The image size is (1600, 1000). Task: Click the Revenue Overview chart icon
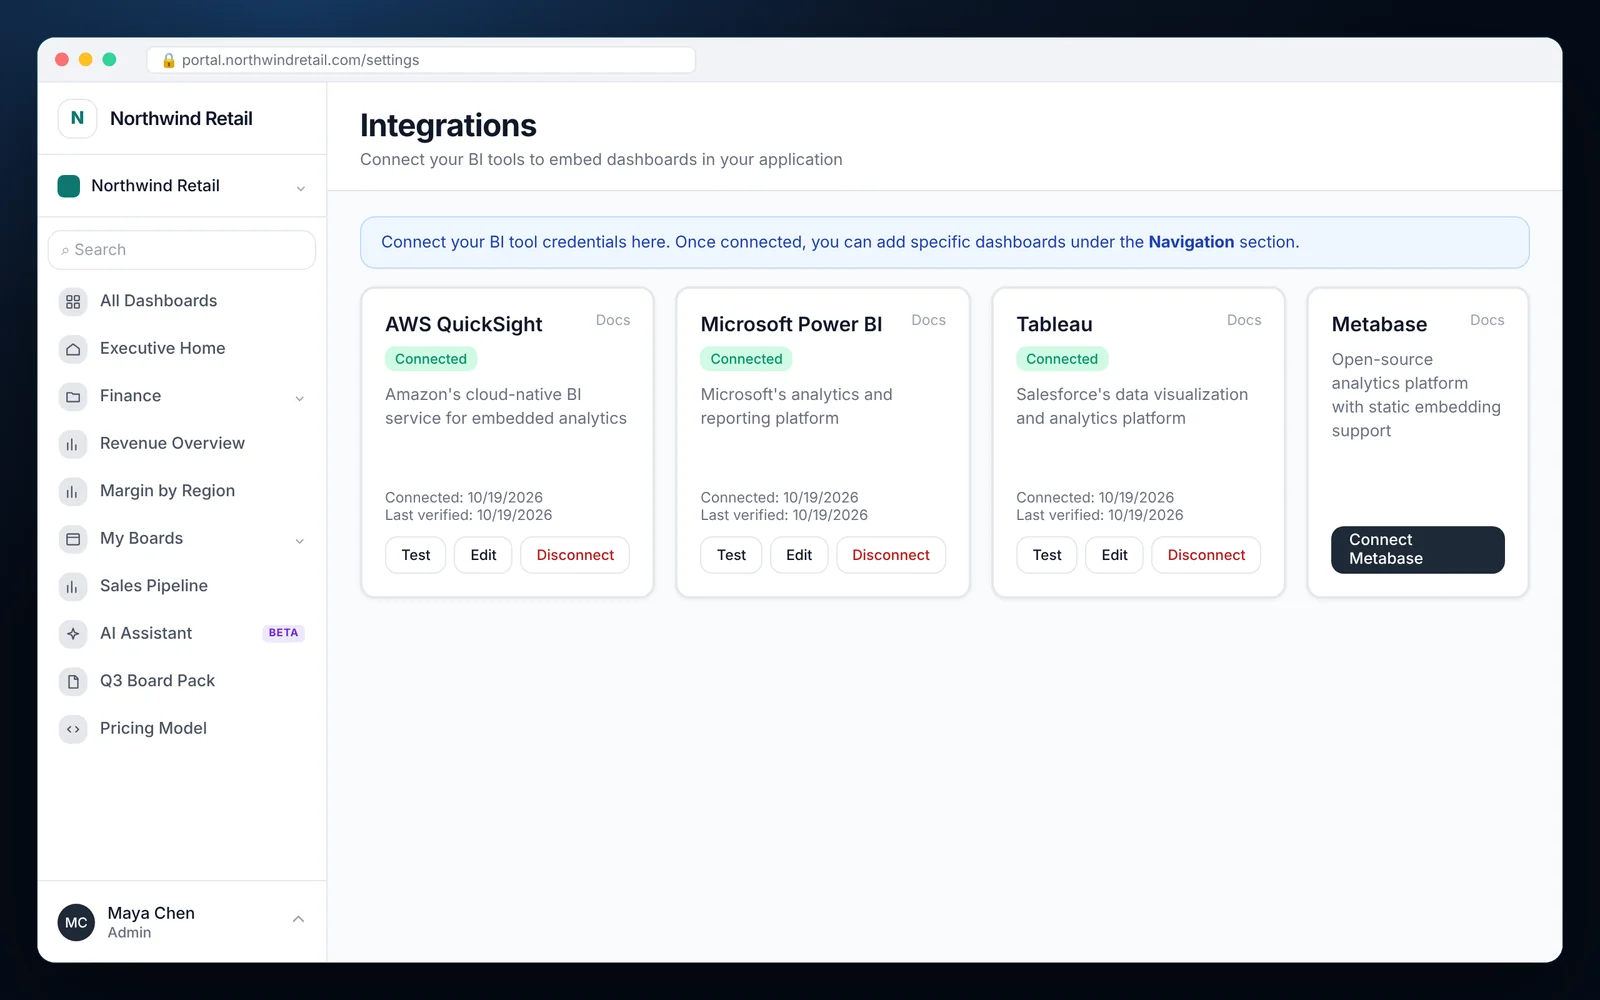tap(73, 444)
